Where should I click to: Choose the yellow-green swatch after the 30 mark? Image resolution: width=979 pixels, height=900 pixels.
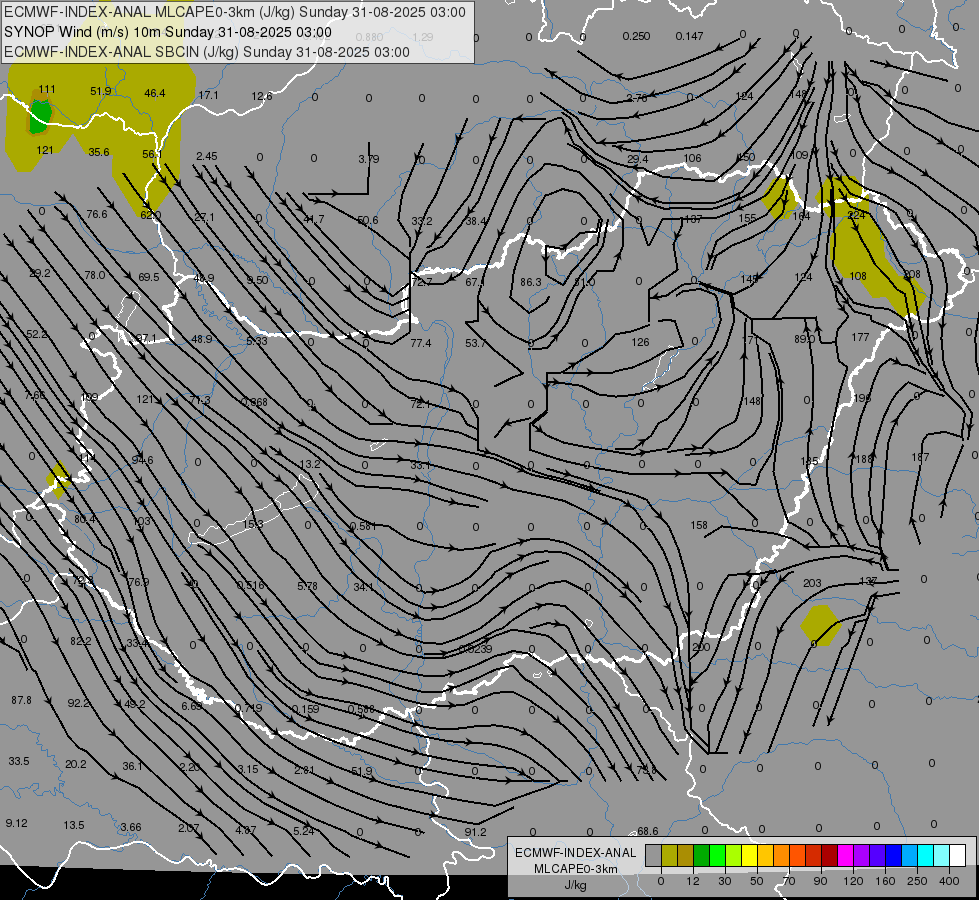point(734,855)
